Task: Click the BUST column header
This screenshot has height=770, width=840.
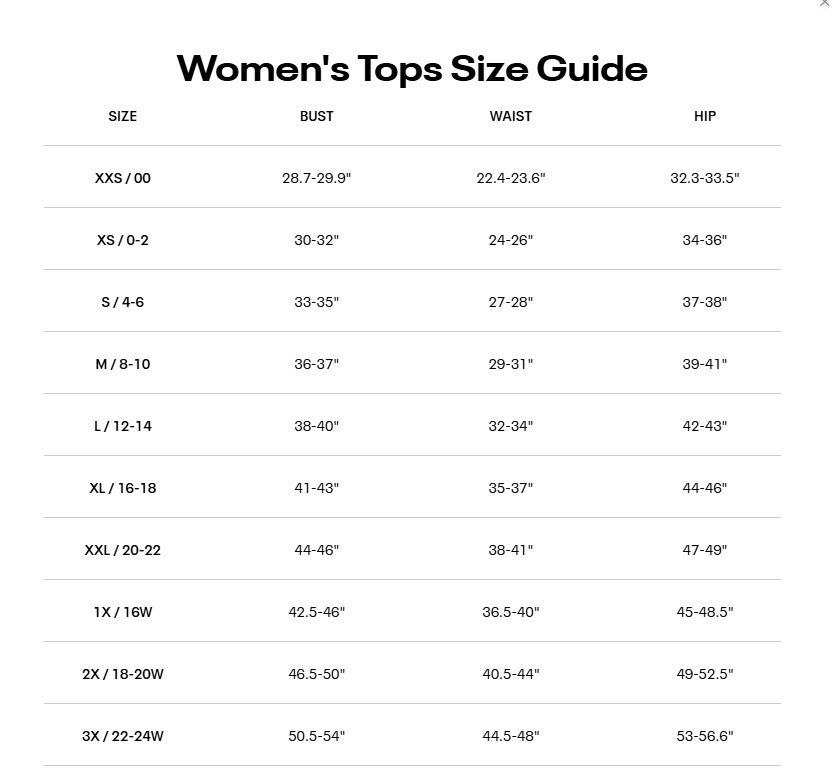Action: point(316,116)
